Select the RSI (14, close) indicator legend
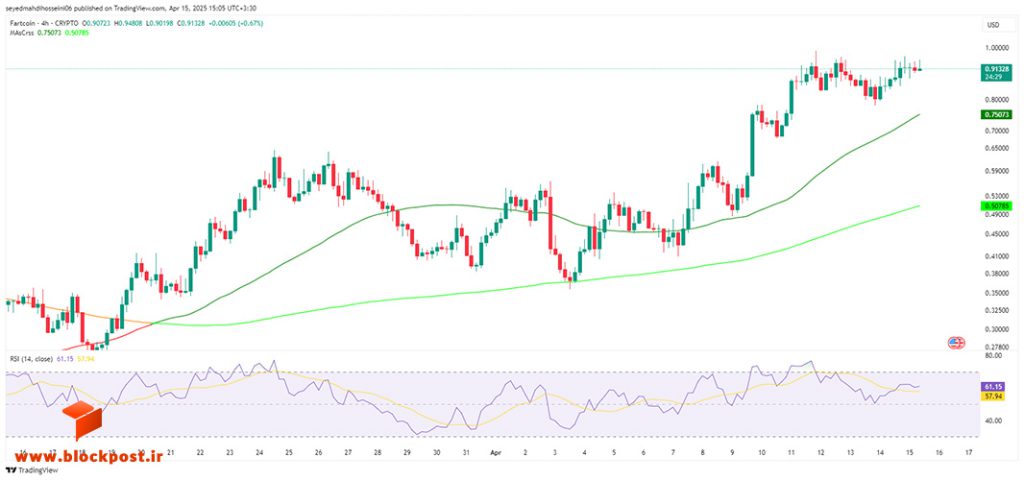 click(x=31, y=359)
